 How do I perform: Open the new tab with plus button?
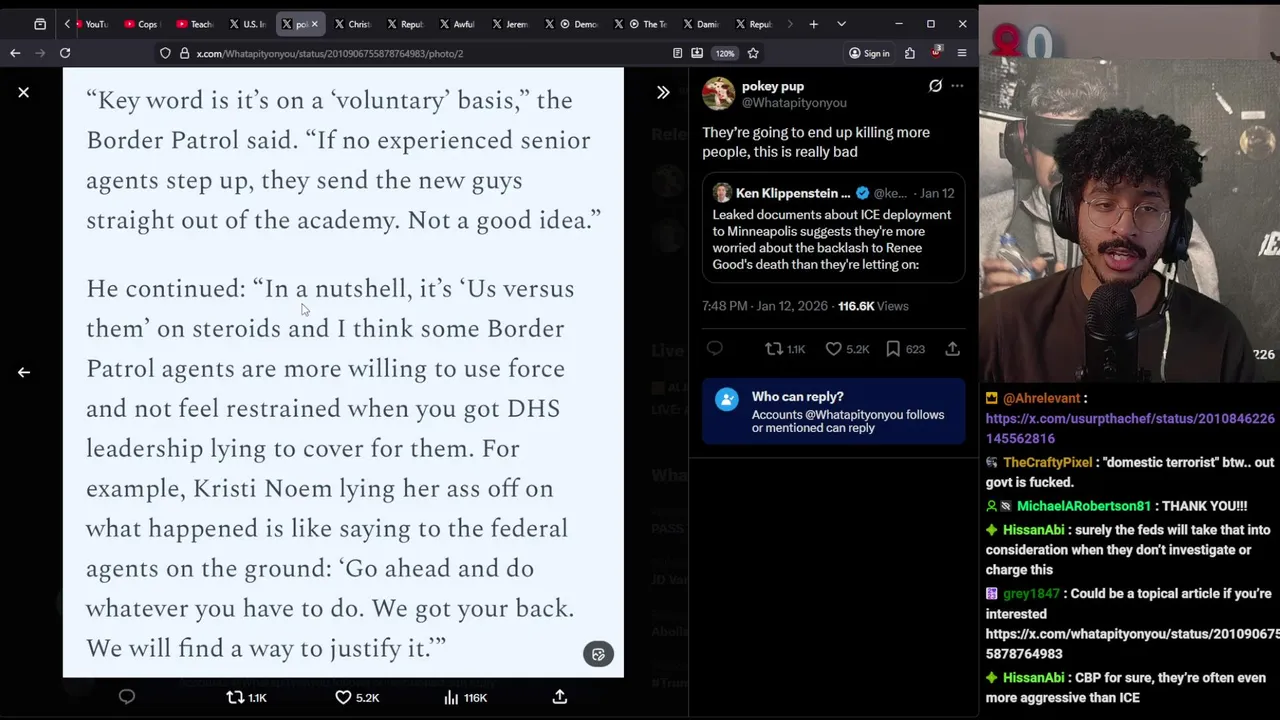coord(813,24)
